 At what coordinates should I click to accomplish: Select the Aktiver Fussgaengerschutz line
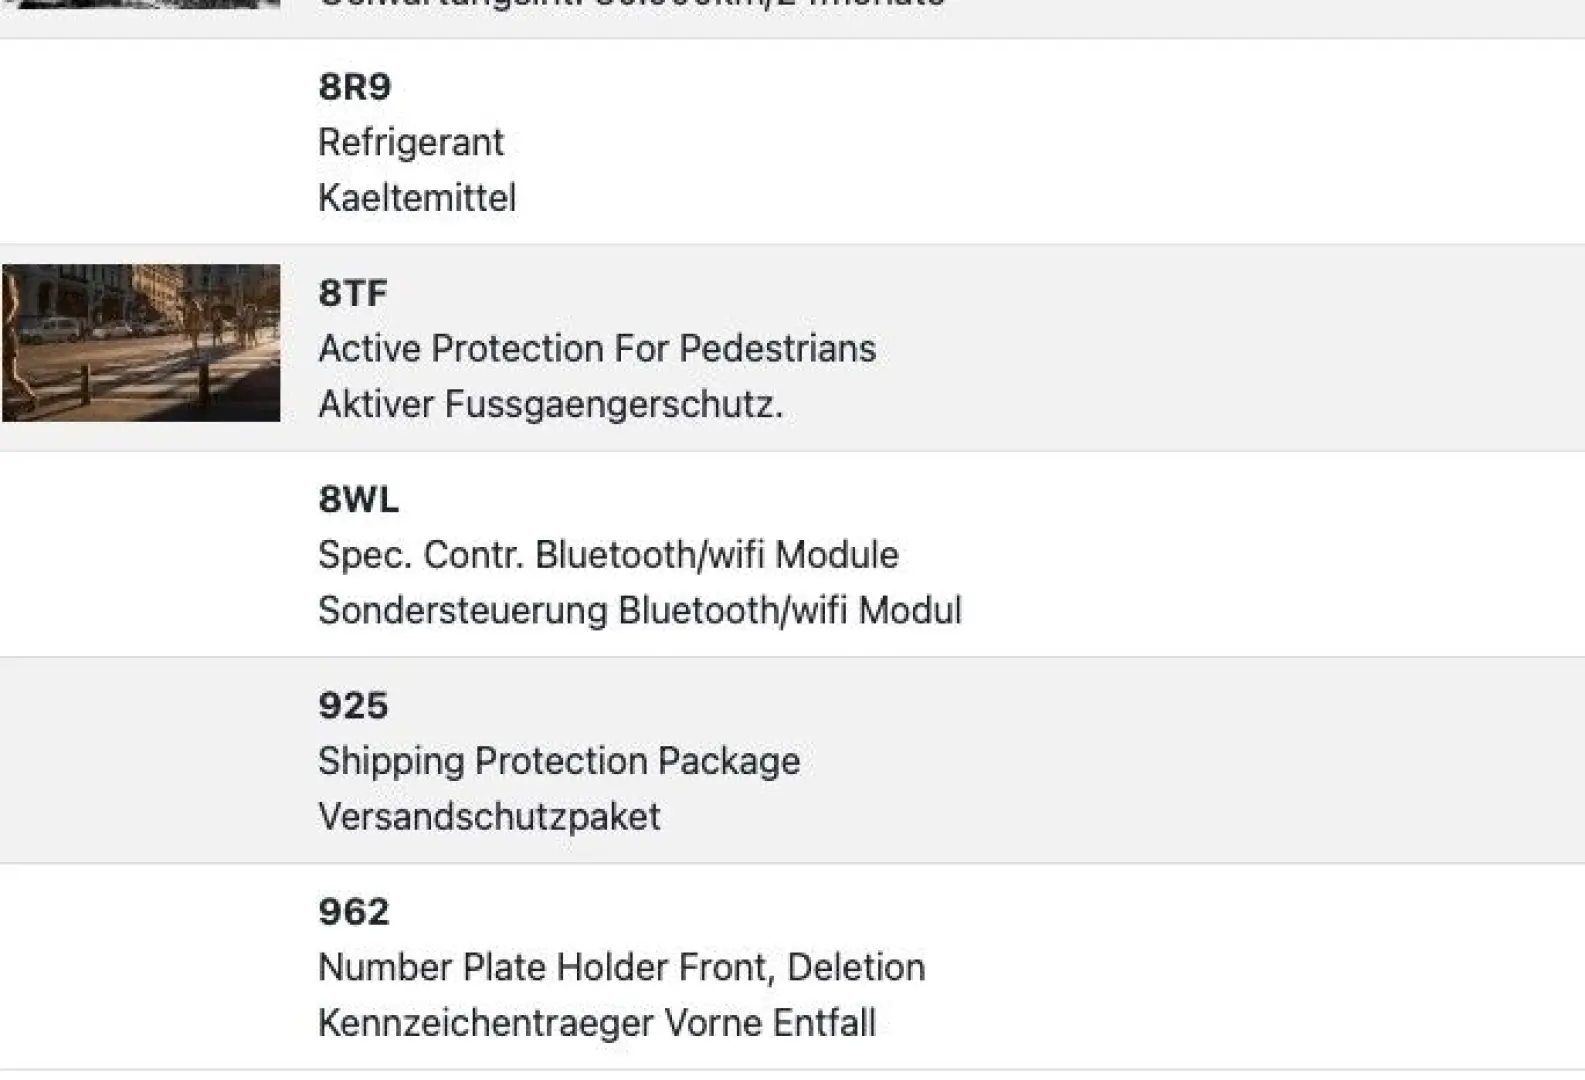click(549, 404)
